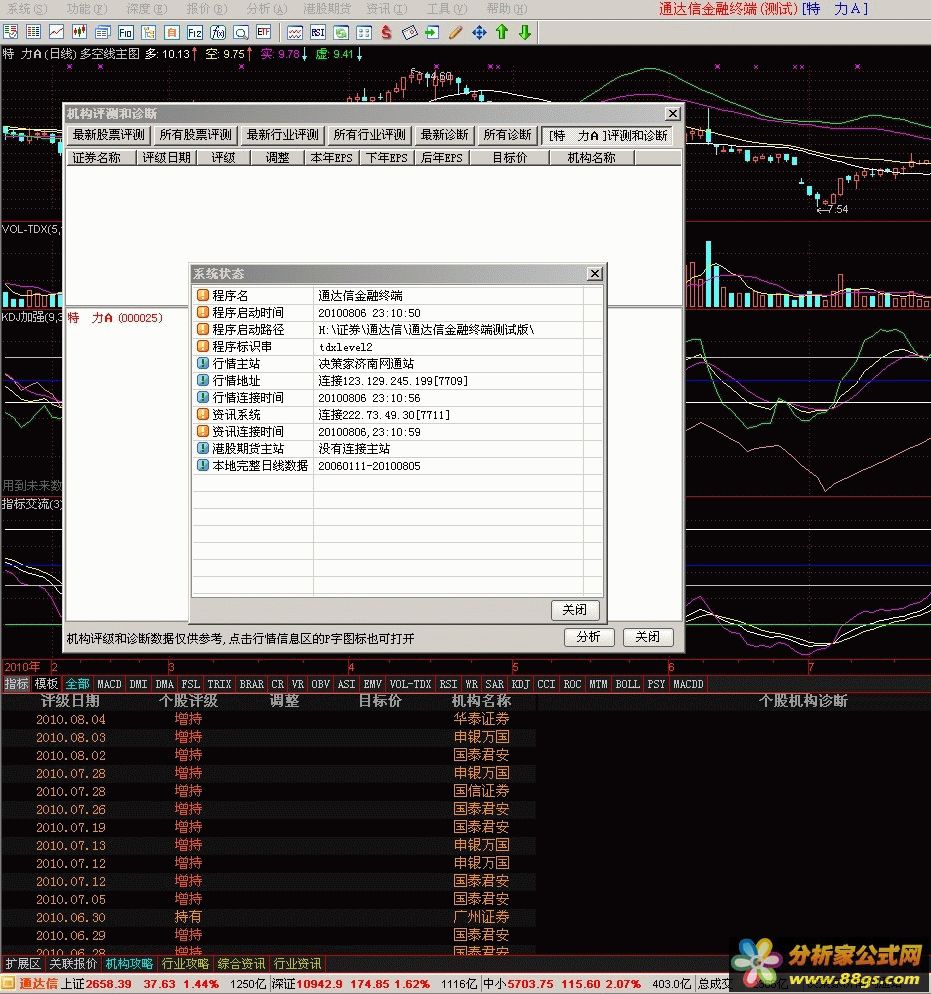Viewport: 931px width, 994px height.
Task: Open the 港股期货 menu
Action: tap(327, 9)
